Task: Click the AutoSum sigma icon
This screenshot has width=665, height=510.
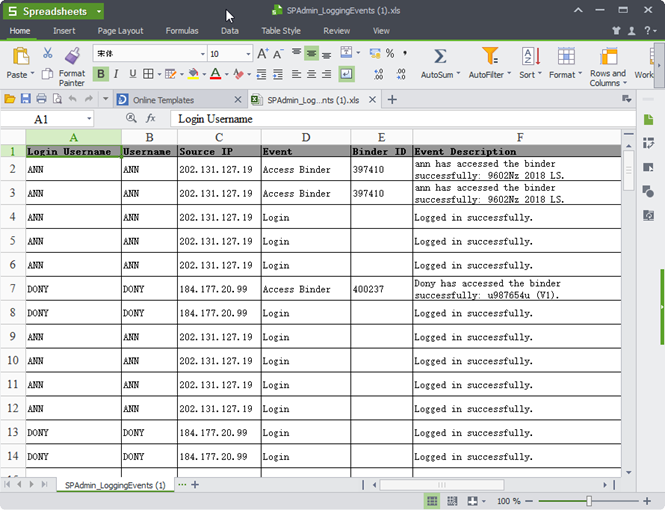Action: click(x=439, y=56)
